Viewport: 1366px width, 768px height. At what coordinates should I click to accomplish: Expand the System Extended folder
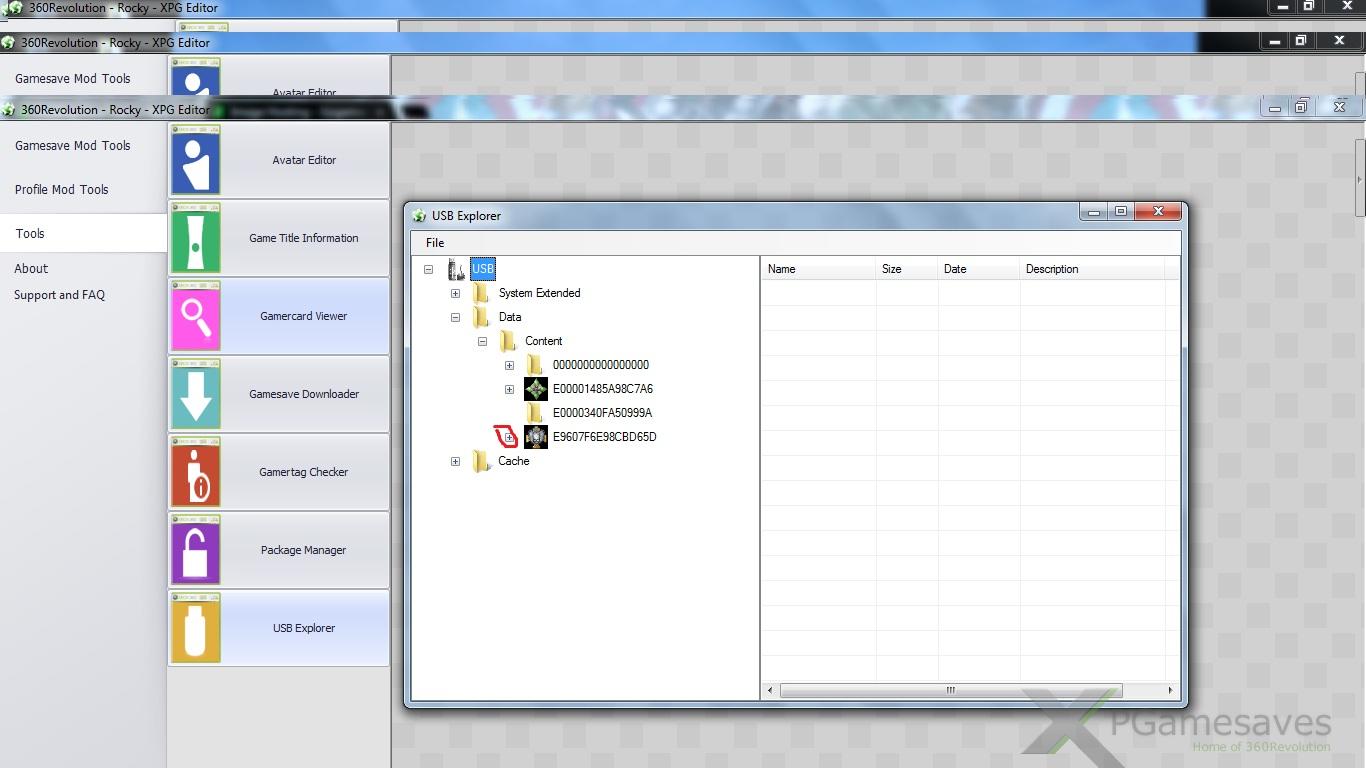pos(455,293)
